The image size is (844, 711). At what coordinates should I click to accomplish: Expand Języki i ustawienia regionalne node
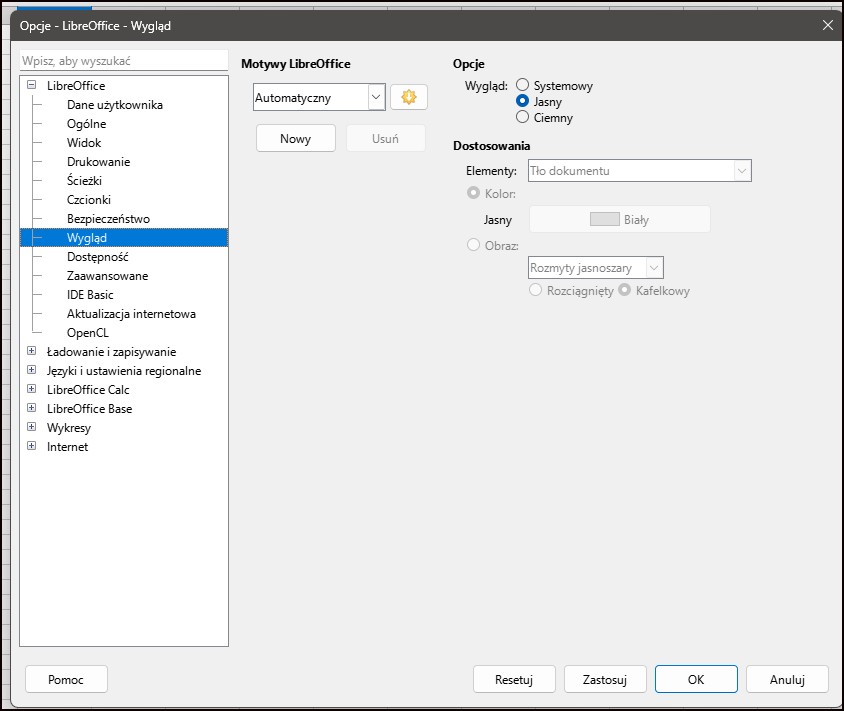click(32, 370)
